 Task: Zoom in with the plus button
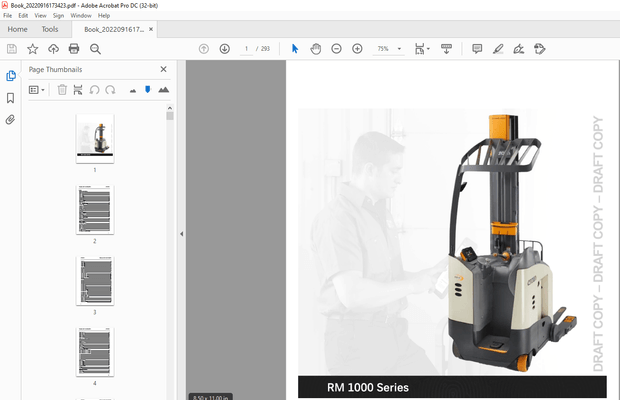357,49
